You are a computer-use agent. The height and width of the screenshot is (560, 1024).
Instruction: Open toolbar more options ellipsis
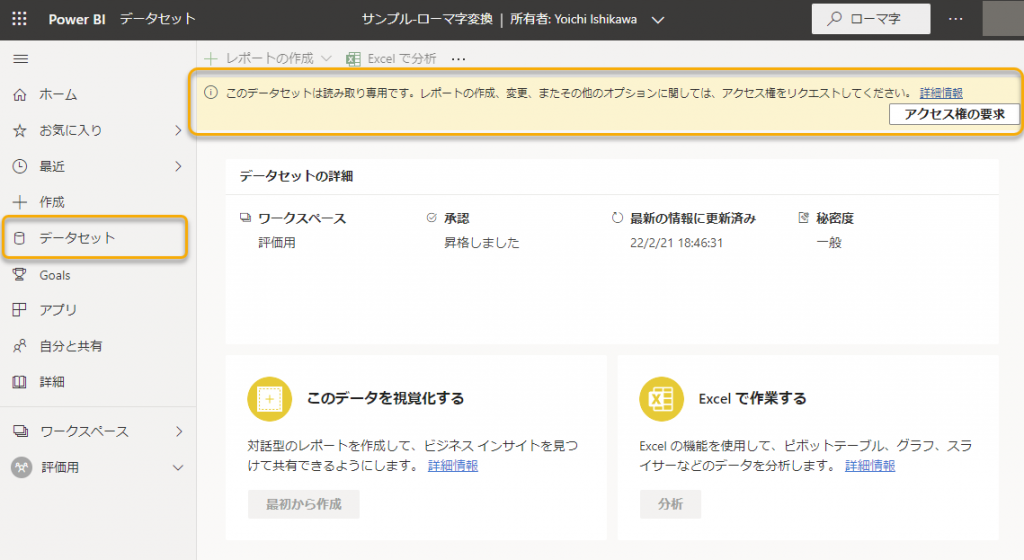coord(459,59)
